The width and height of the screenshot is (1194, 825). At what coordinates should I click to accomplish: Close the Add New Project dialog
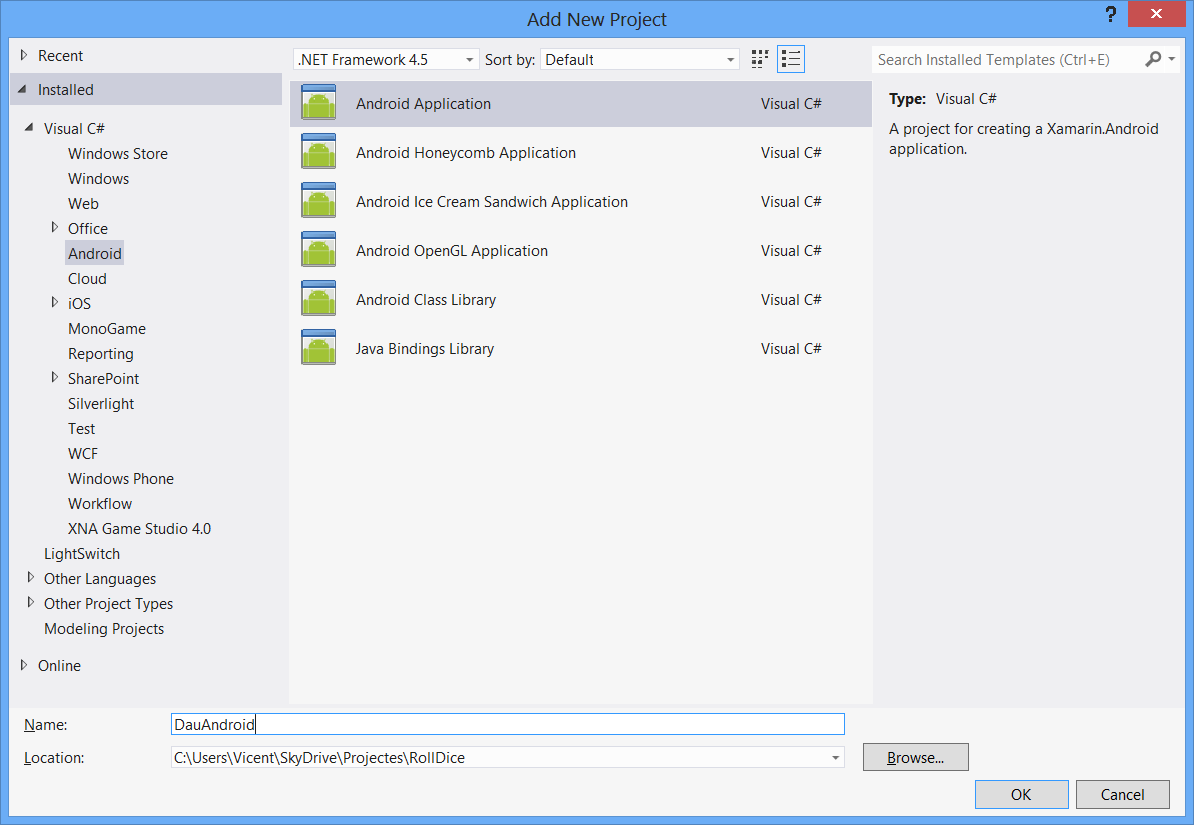[x=1156, y=14]
